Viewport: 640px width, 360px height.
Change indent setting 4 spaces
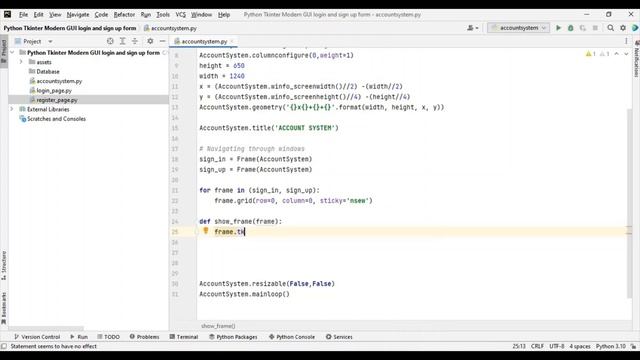click(580, 346)
